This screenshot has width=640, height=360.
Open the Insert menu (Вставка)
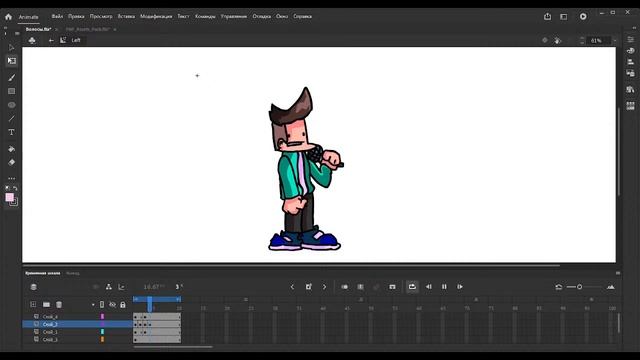click(126, 16)
